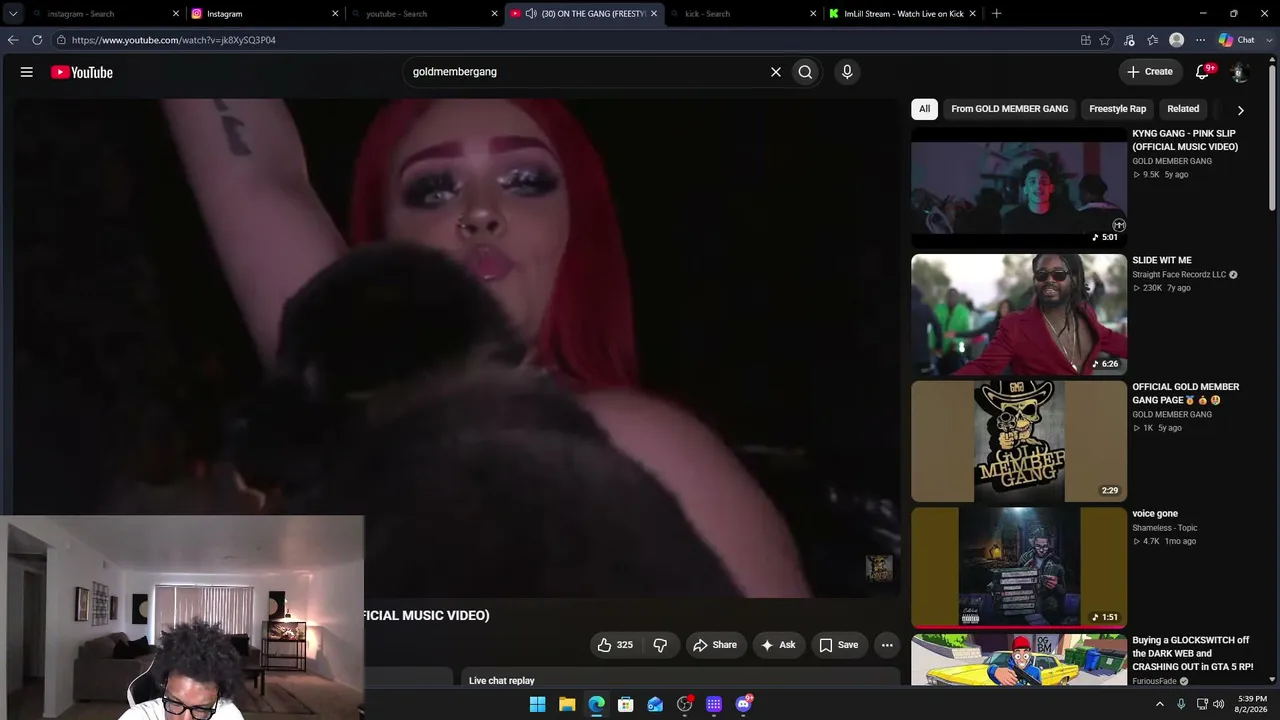Select the Freestyle Rap chip

1117,109
